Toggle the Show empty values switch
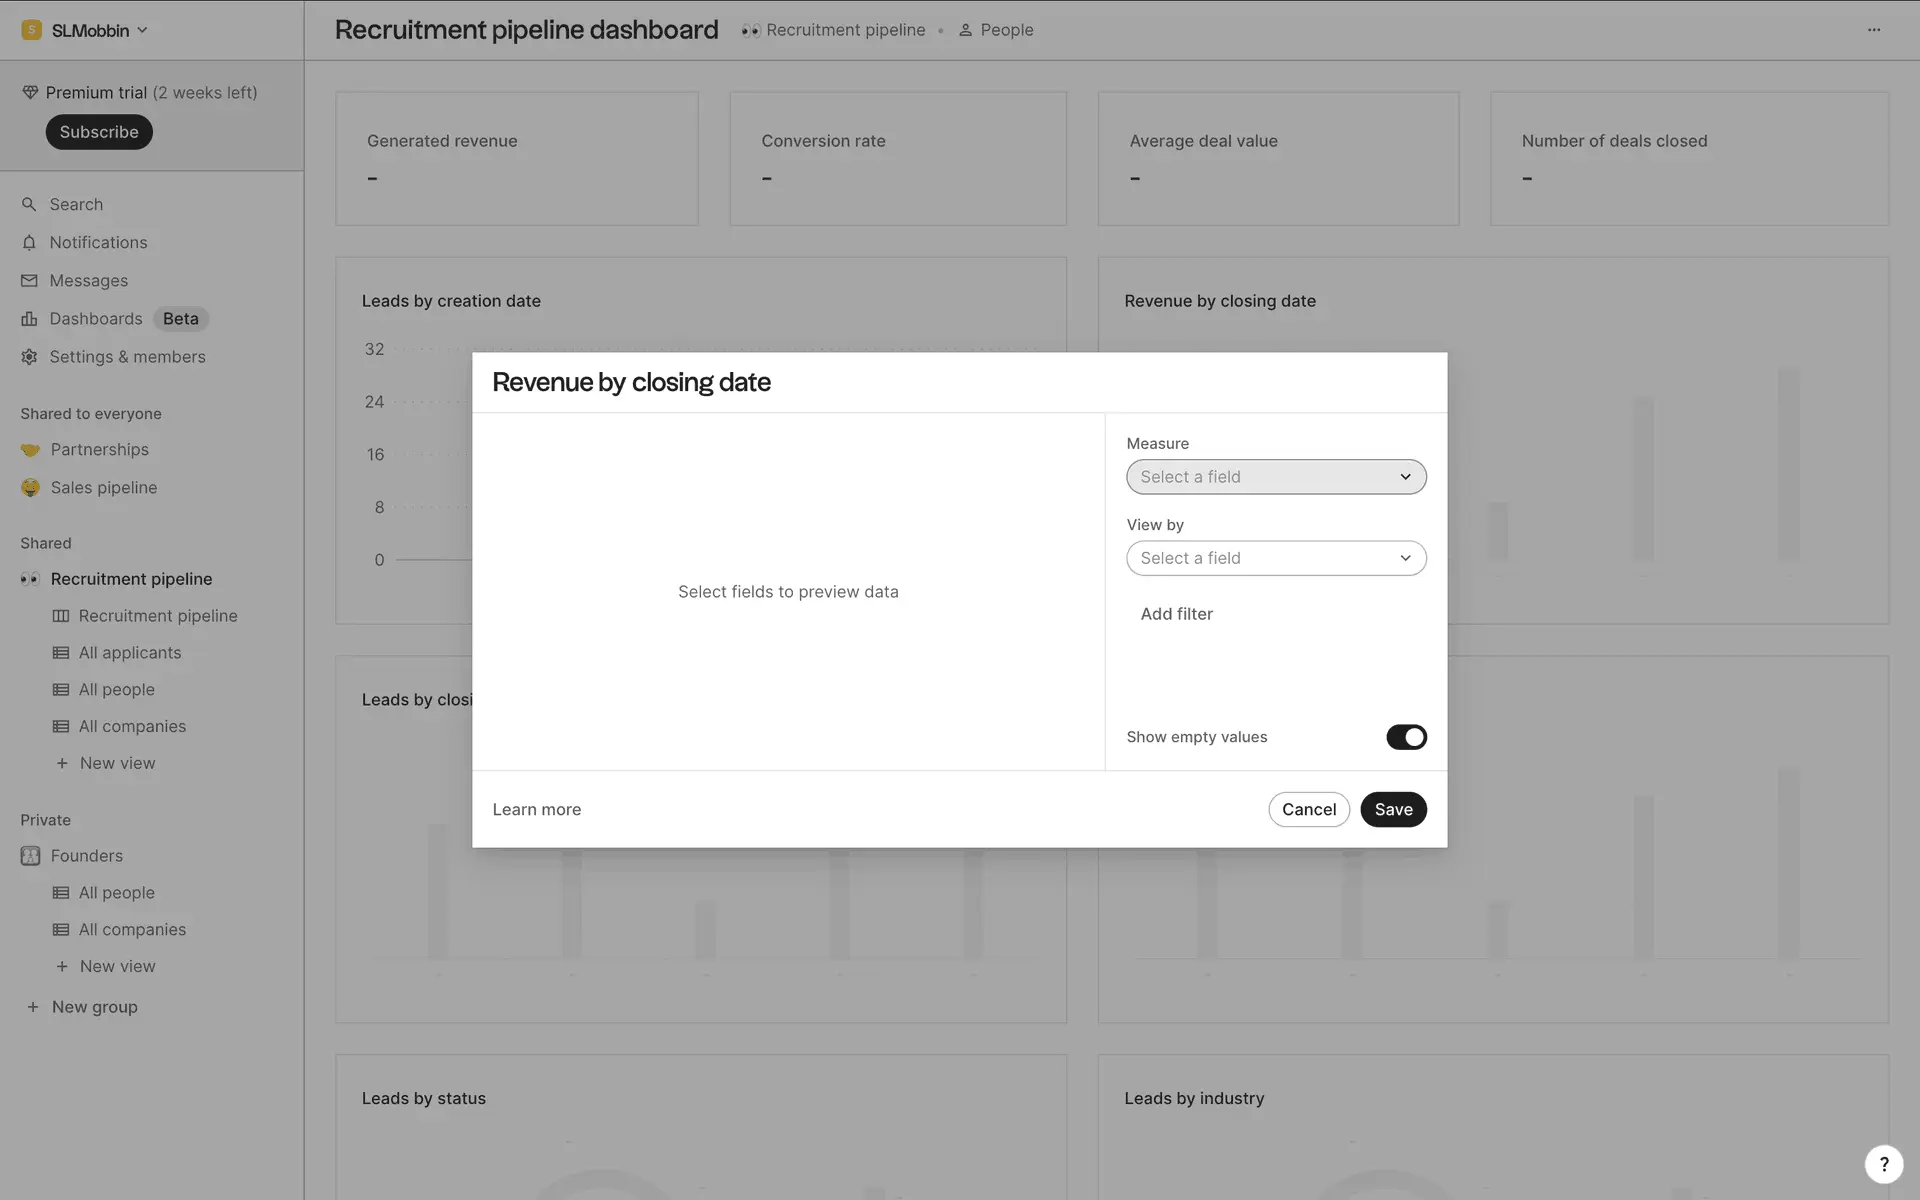The height and width of the screenshot is (1200, 1920). (x=1405, y=737)
